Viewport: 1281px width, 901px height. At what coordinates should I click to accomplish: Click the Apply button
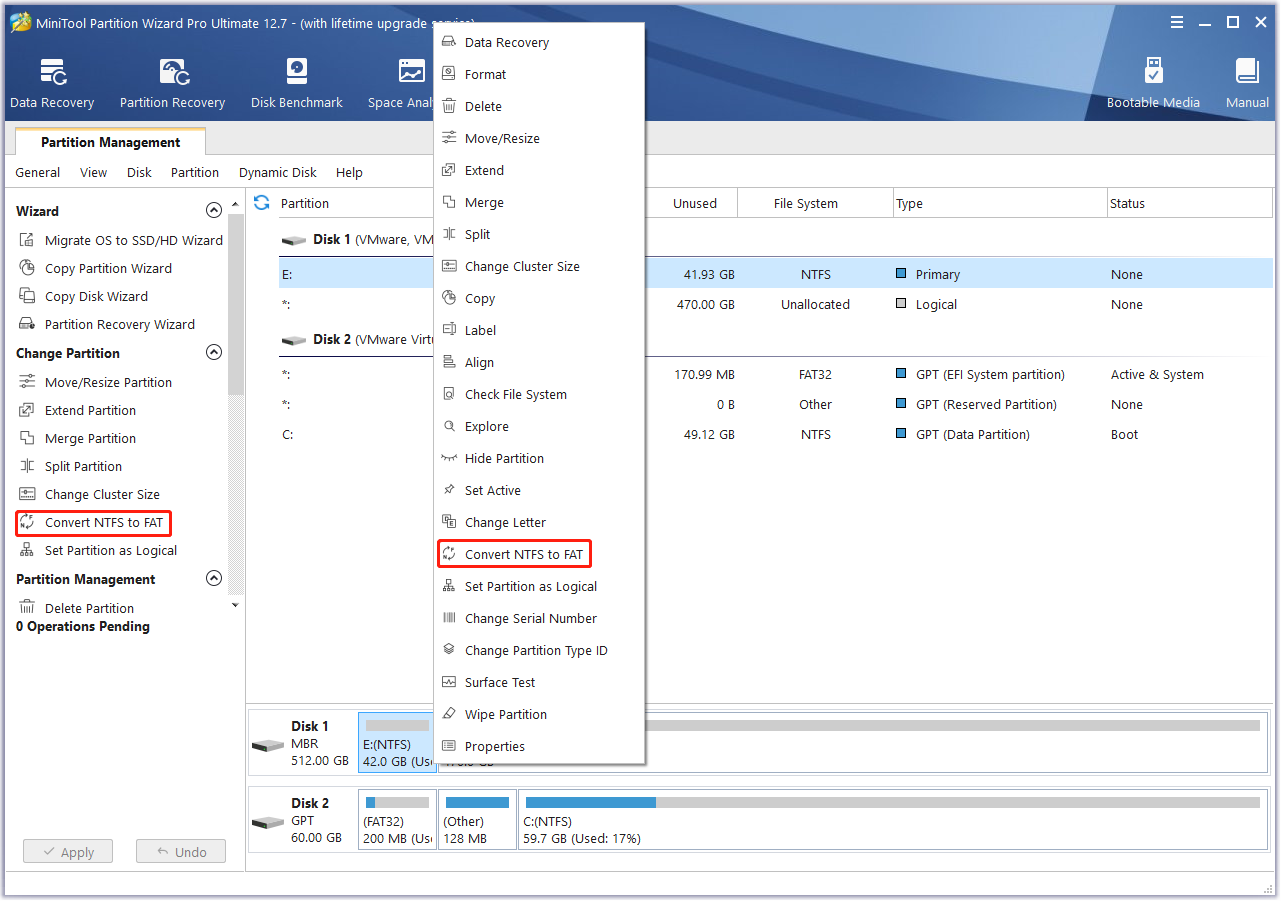pos(68,852)
